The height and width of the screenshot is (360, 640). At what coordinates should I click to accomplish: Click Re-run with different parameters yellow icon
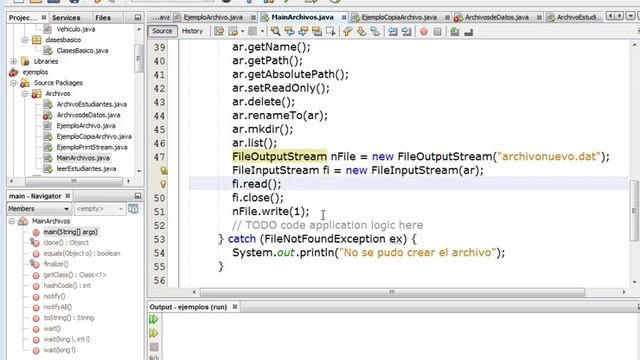(x=153, y=333)
